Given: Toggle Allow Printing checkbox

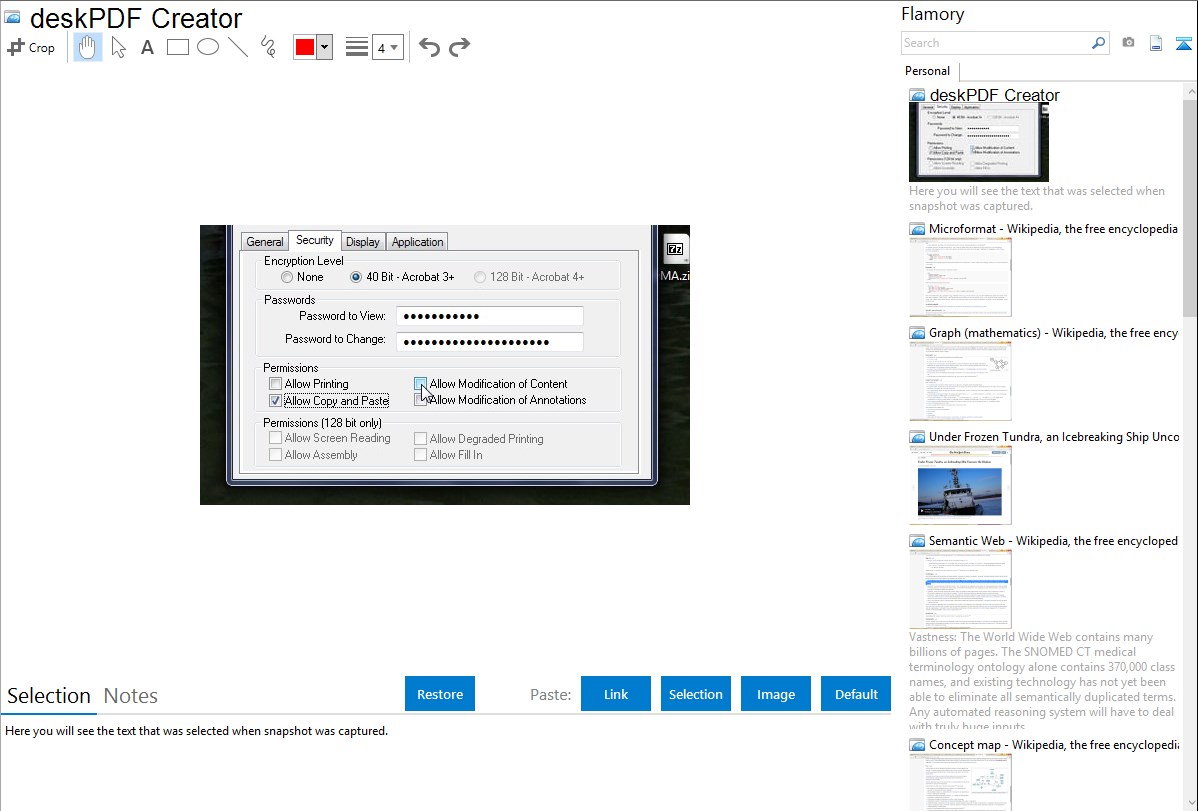Looking at the screenshot, I should coord(276,384).
